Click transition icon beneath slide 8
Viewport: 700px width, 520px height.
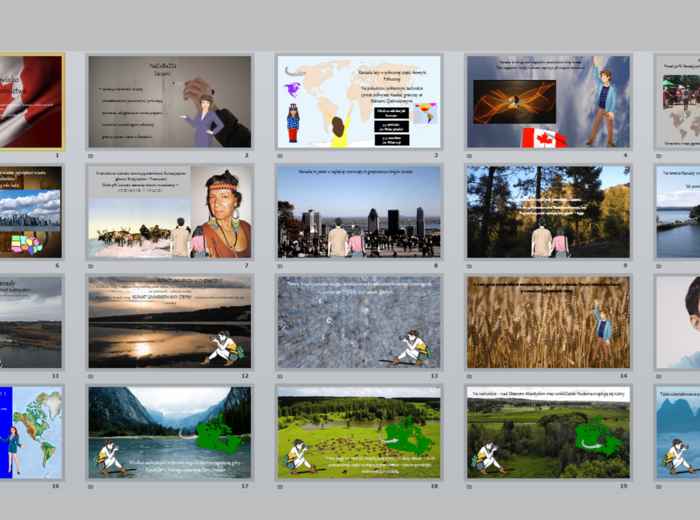pyautogui.click(x=281, y=266)
